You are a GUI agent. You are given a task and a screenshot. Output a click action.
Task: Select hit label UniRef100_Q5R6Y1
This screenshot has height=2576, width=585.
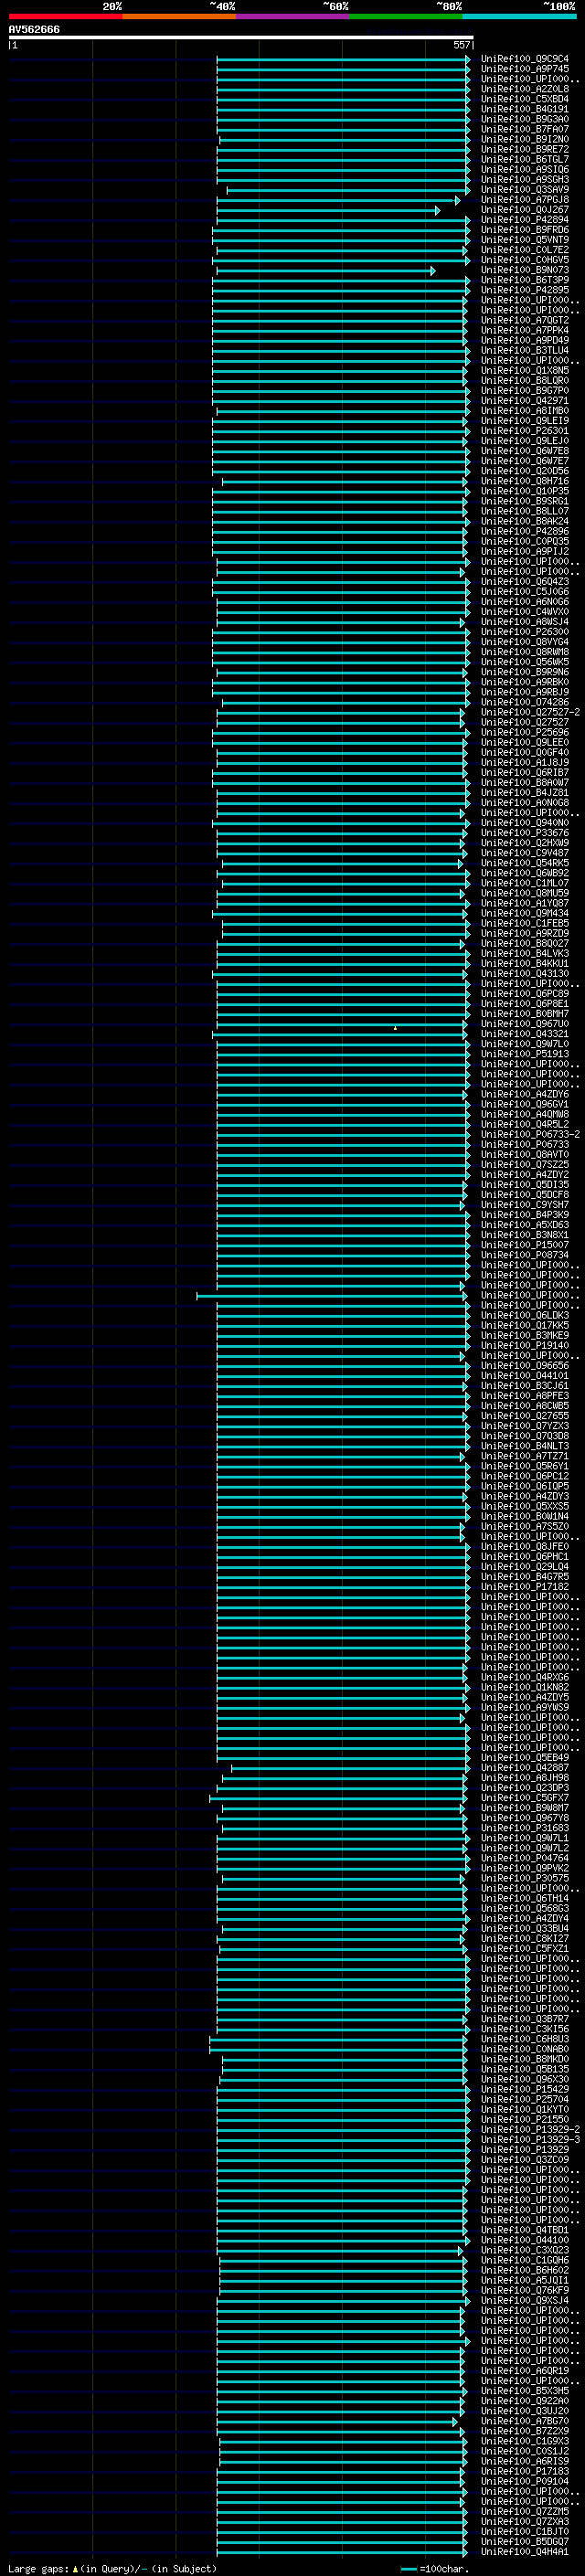(524, 1466)
